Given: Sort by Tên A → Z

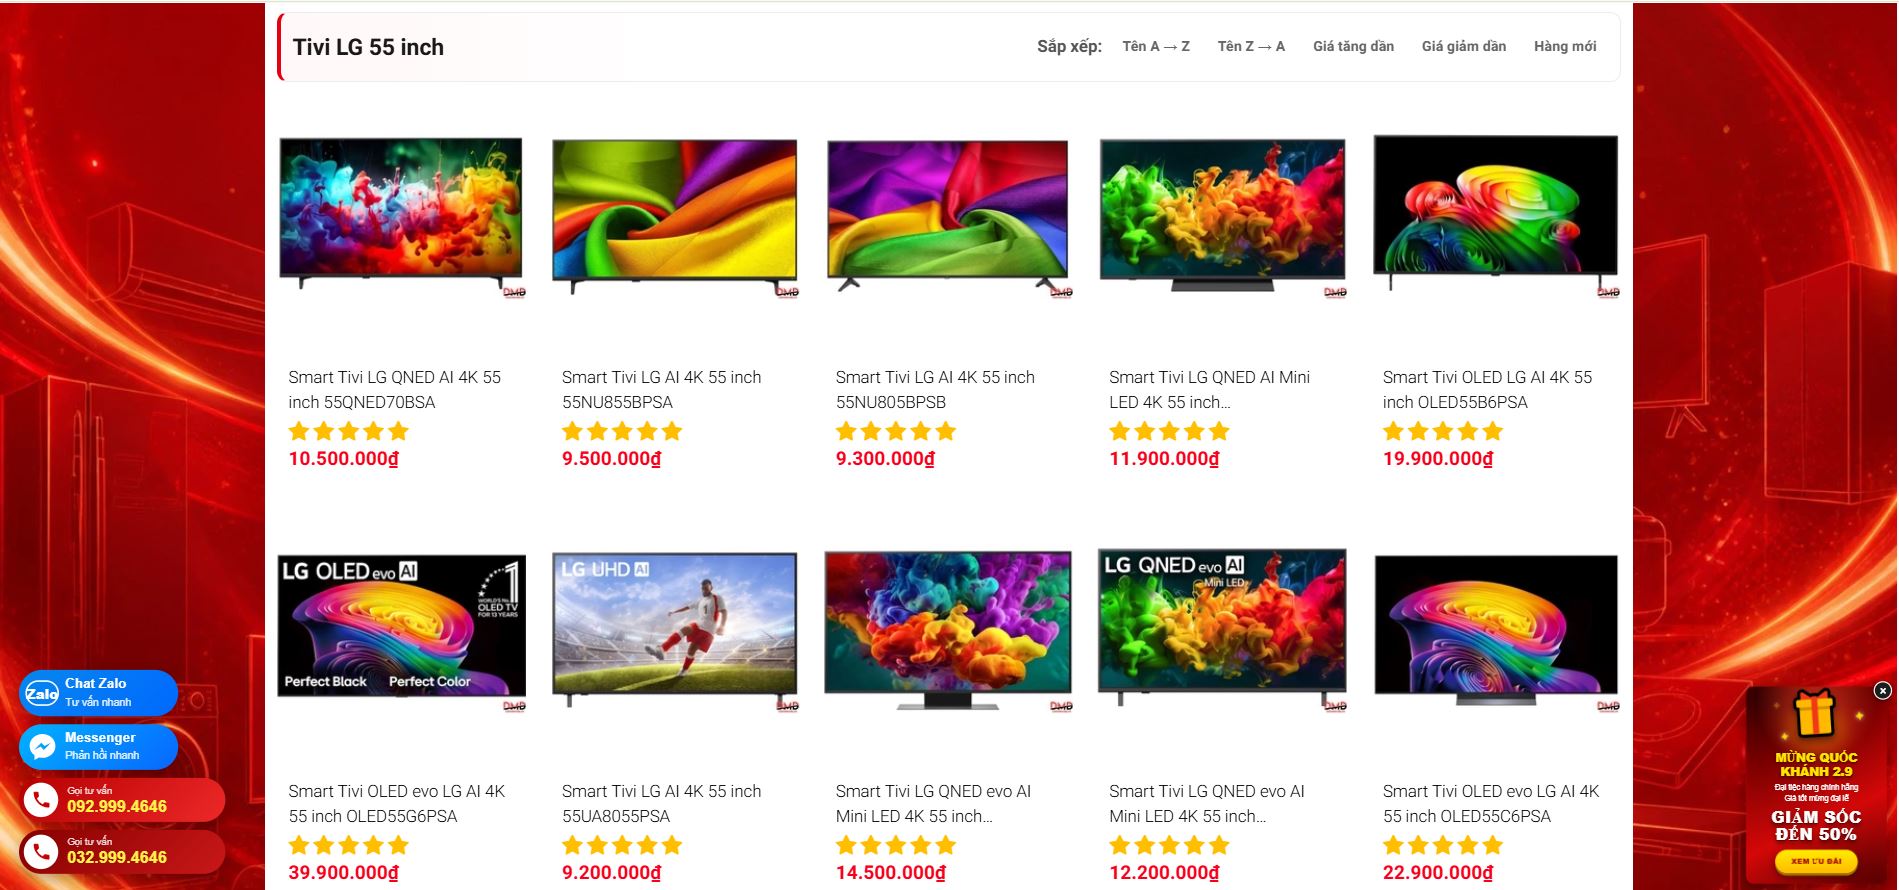Looking at the screenshot, I should click(1156, 46).
